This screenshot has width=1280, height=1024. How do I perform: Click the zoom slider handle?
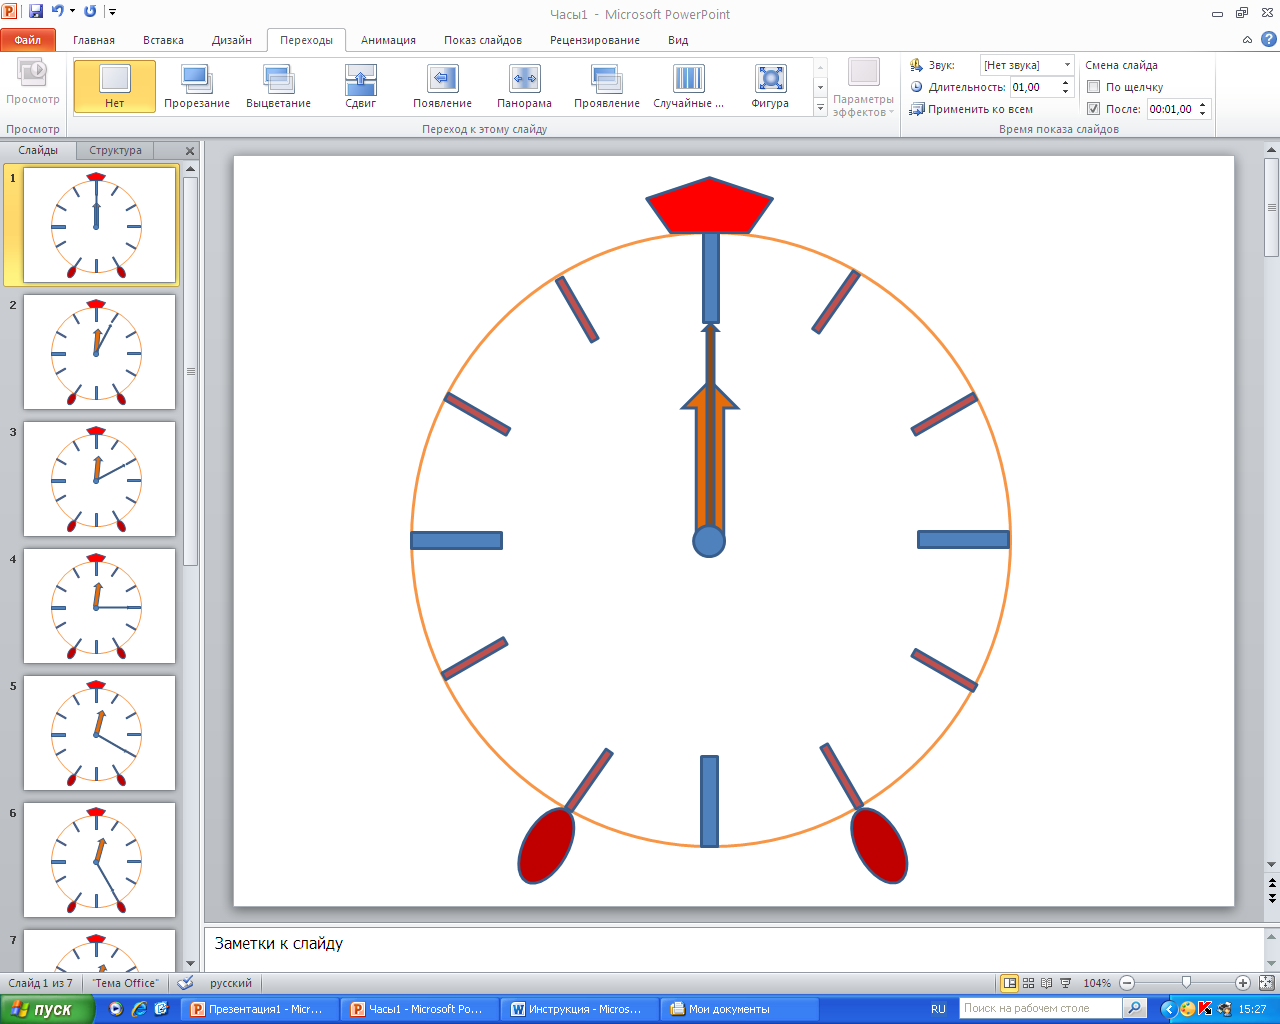coord(1186,983)
